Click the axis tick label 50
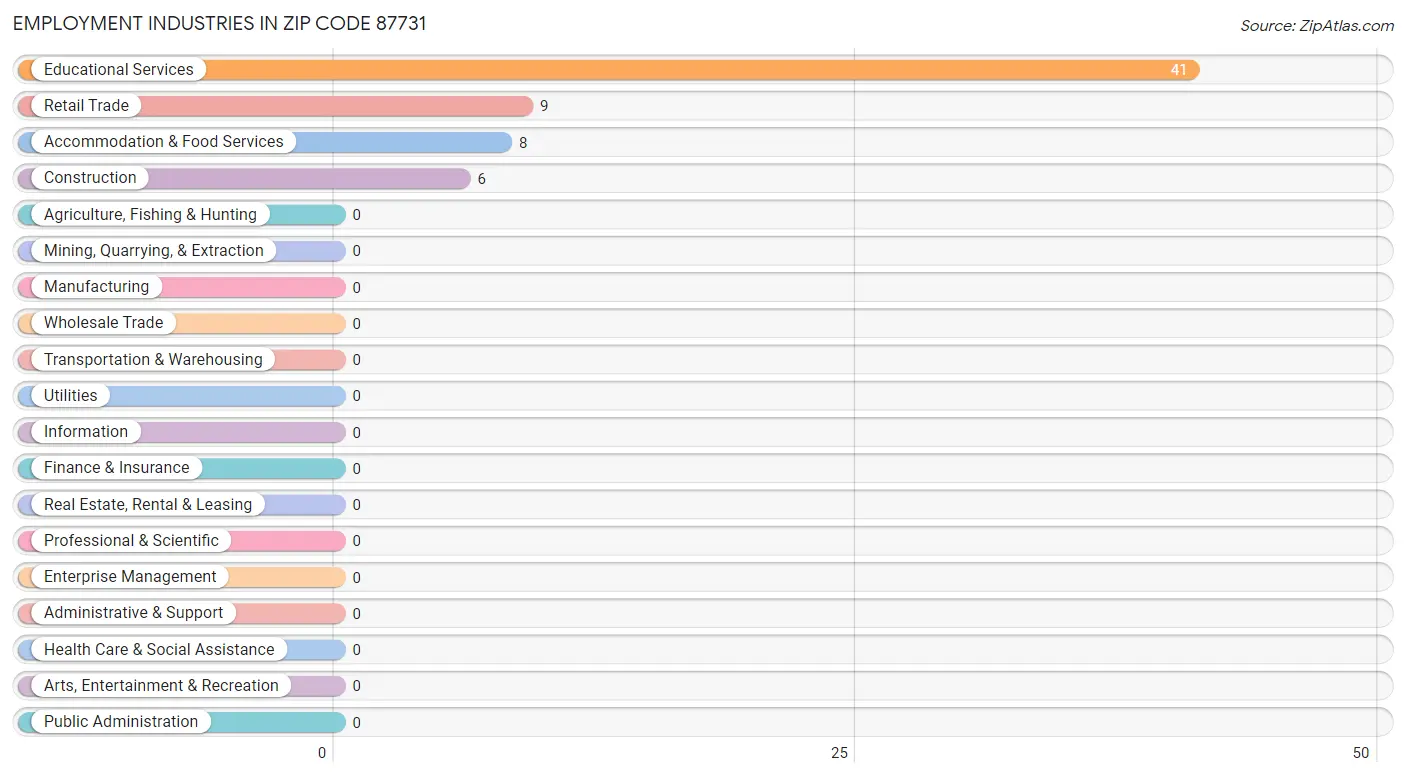This screenshot has height=777, width=1406. point(1361,753)
